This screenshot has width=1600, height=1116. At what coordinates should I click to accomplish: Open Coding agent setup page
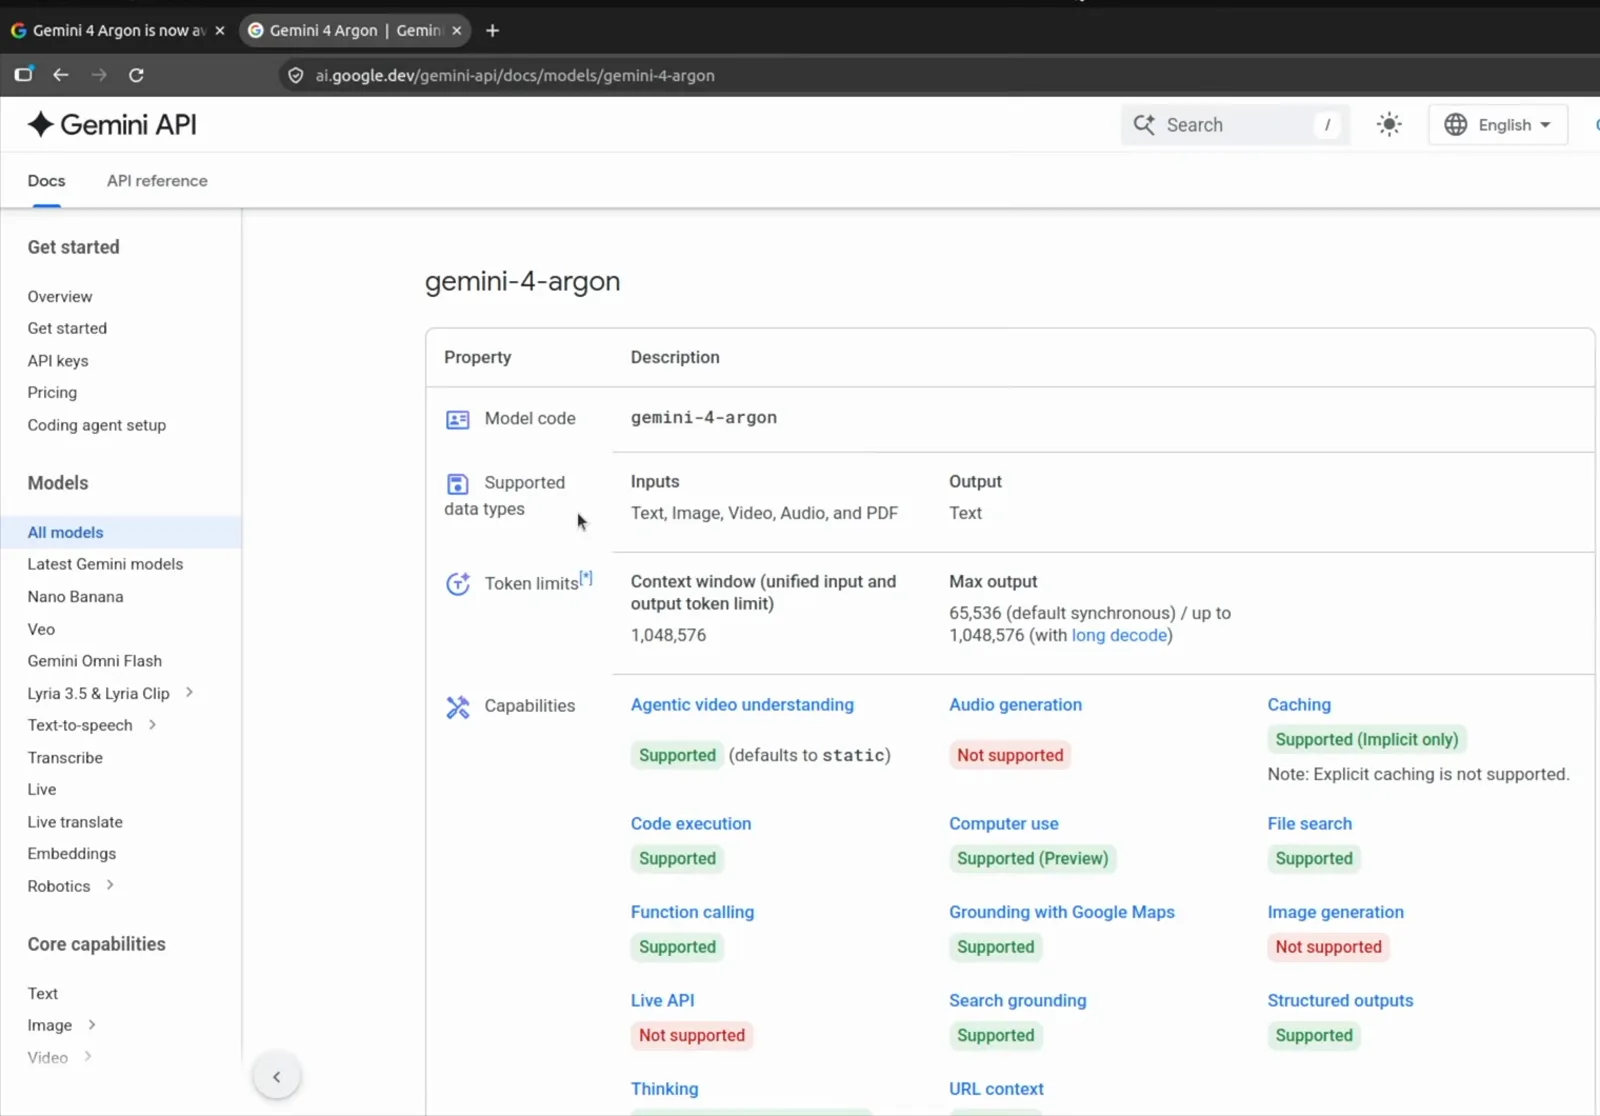click(x=96, y=425)
